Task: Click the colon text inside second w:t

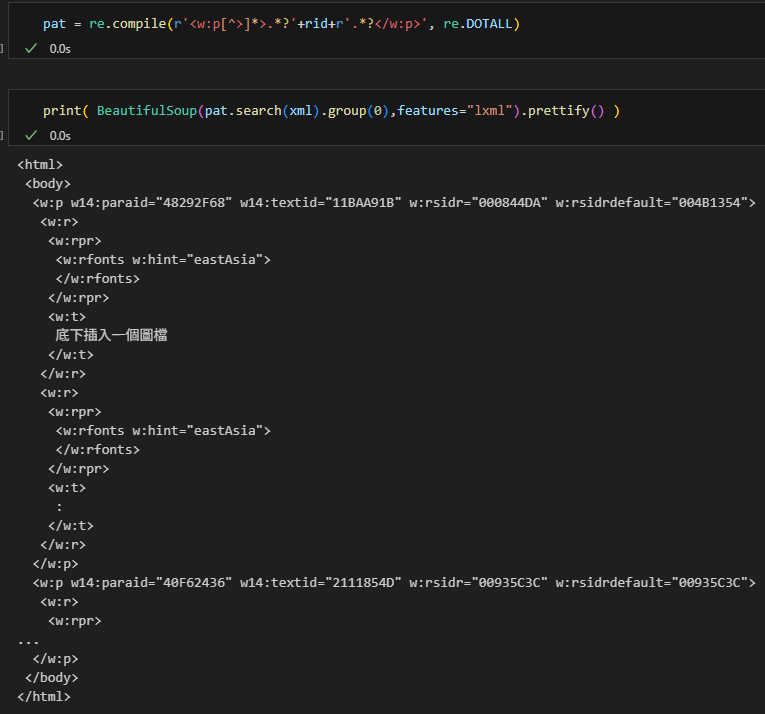Action: [x=59, y=507]
